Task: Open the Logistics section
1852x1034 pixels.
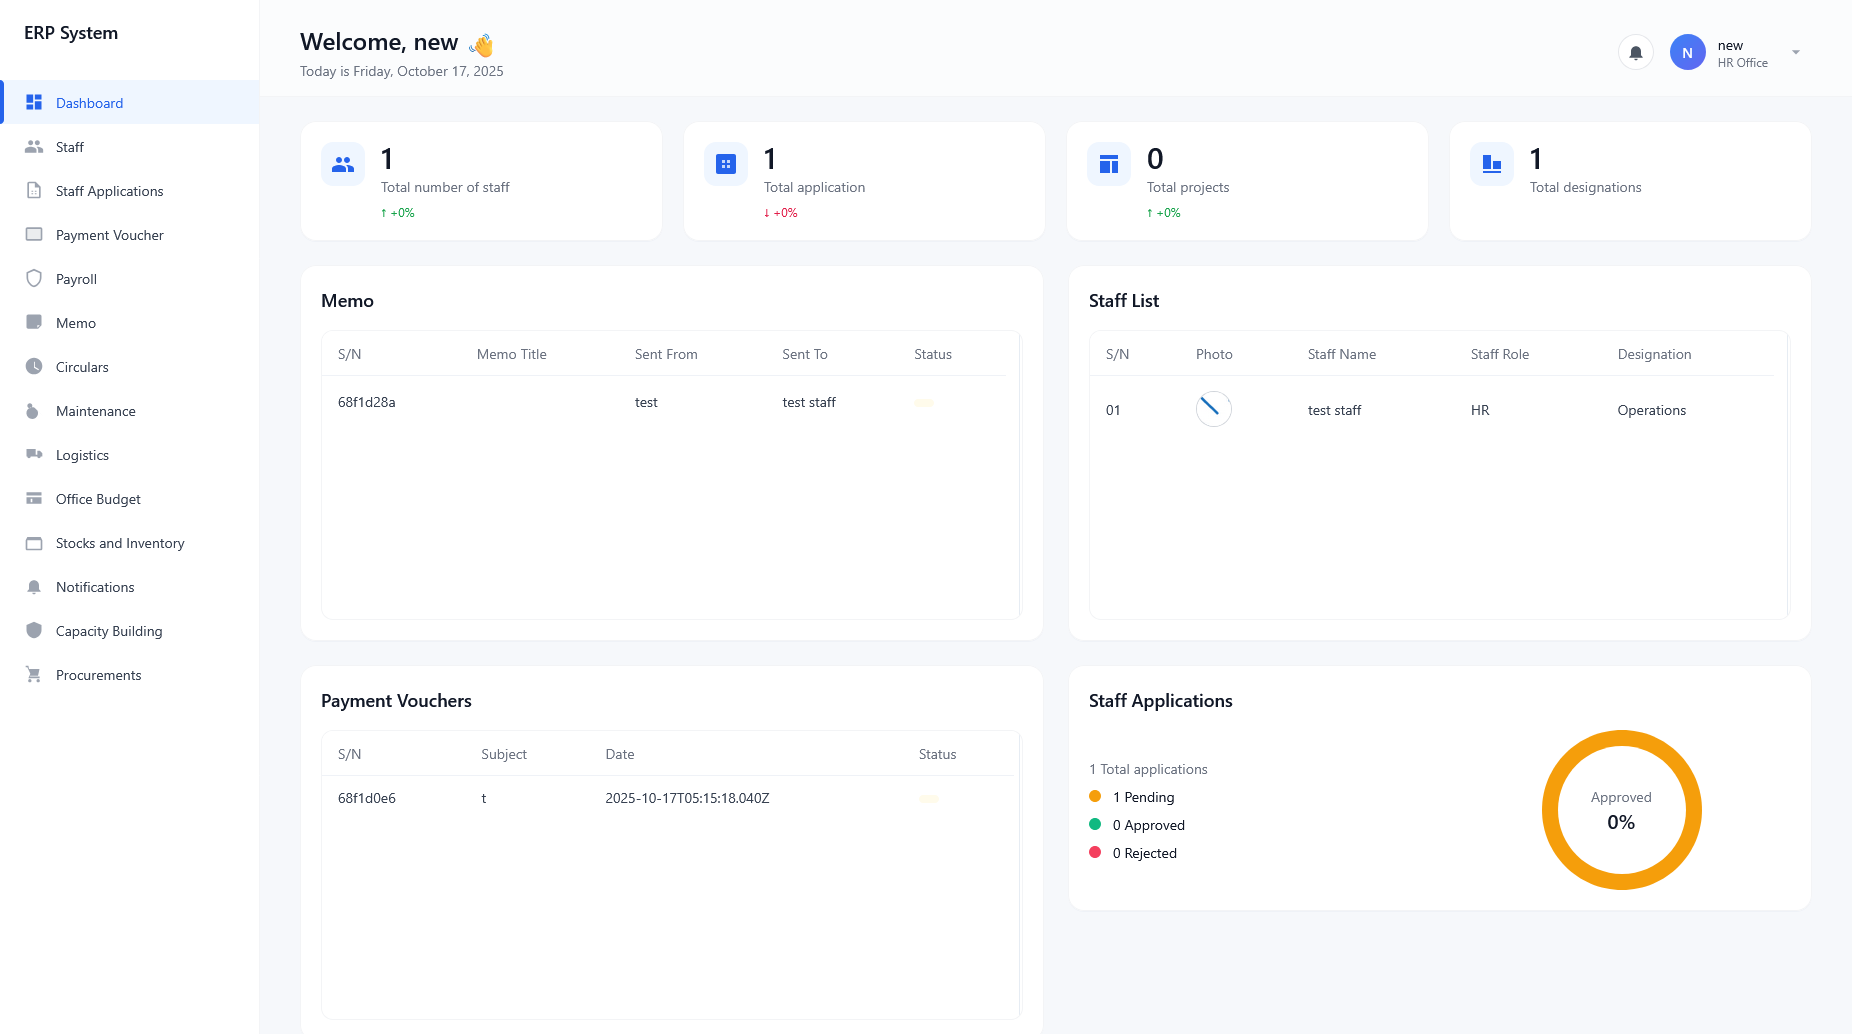Action: [x=130, y=455]
